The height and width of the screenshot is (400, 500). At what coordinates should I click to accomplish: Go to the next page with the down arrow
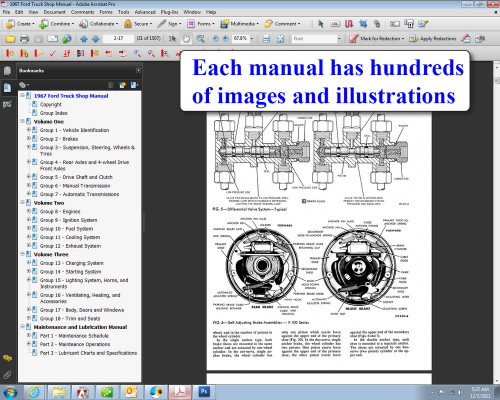96,39
